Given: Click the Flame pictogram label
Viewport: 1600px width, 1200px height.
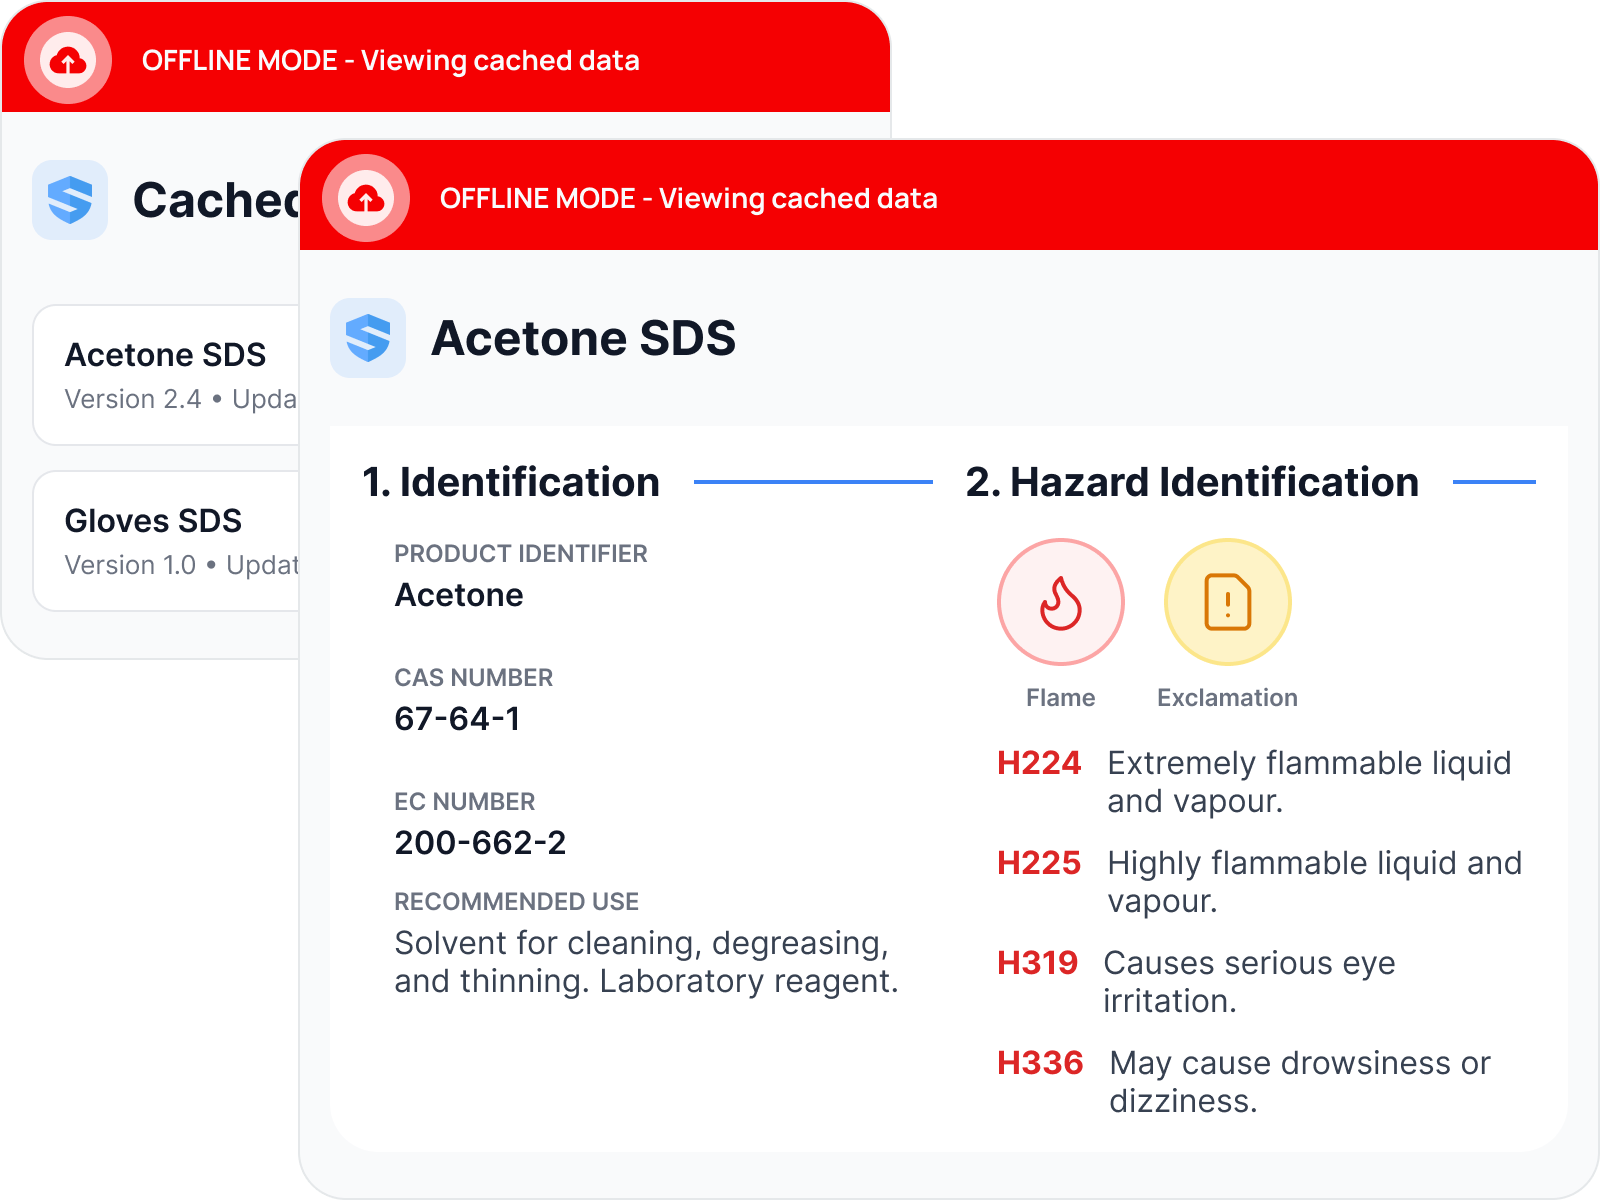Looking at the screenshot, I should coord(1061,697).
